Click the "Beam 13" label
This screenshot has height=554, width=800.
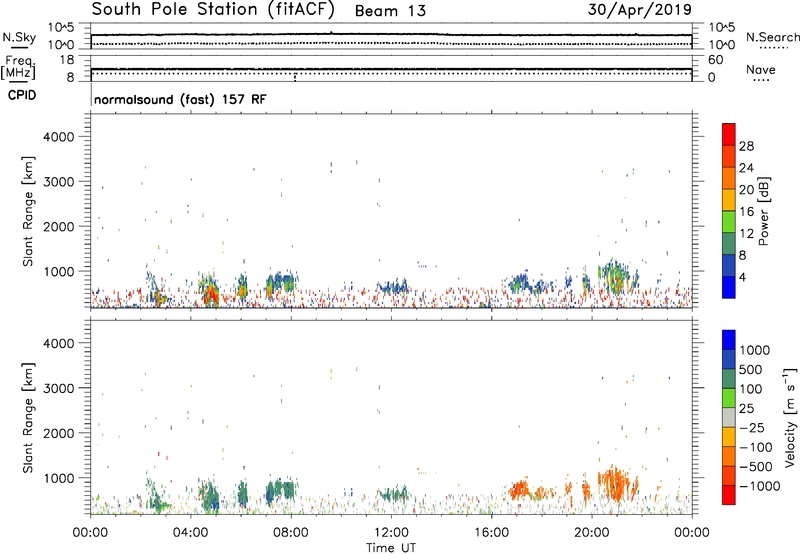390,11
